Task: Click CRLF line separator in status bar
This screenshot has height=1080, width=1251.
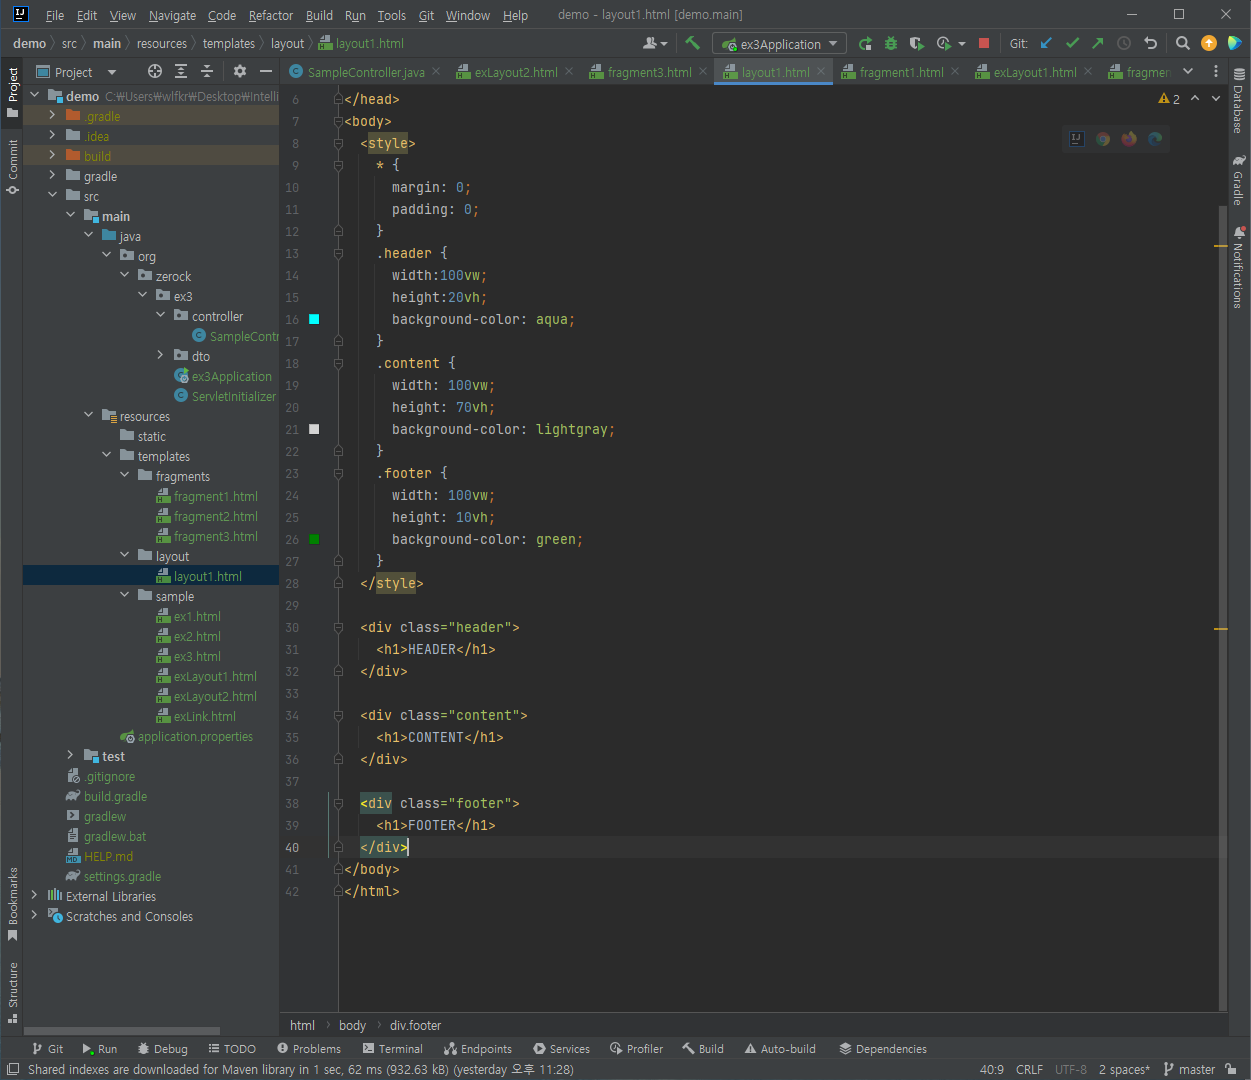Action: pos(1029,1069)
